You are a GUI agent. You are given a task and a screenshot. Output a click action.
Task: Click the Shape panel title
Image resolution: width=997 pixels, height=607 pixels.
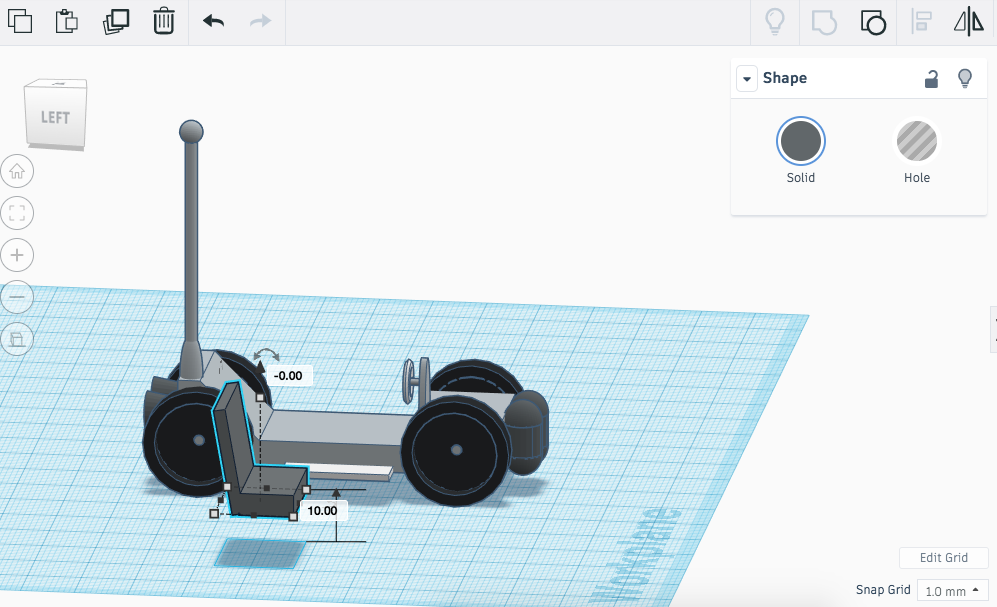coord(785,78)
